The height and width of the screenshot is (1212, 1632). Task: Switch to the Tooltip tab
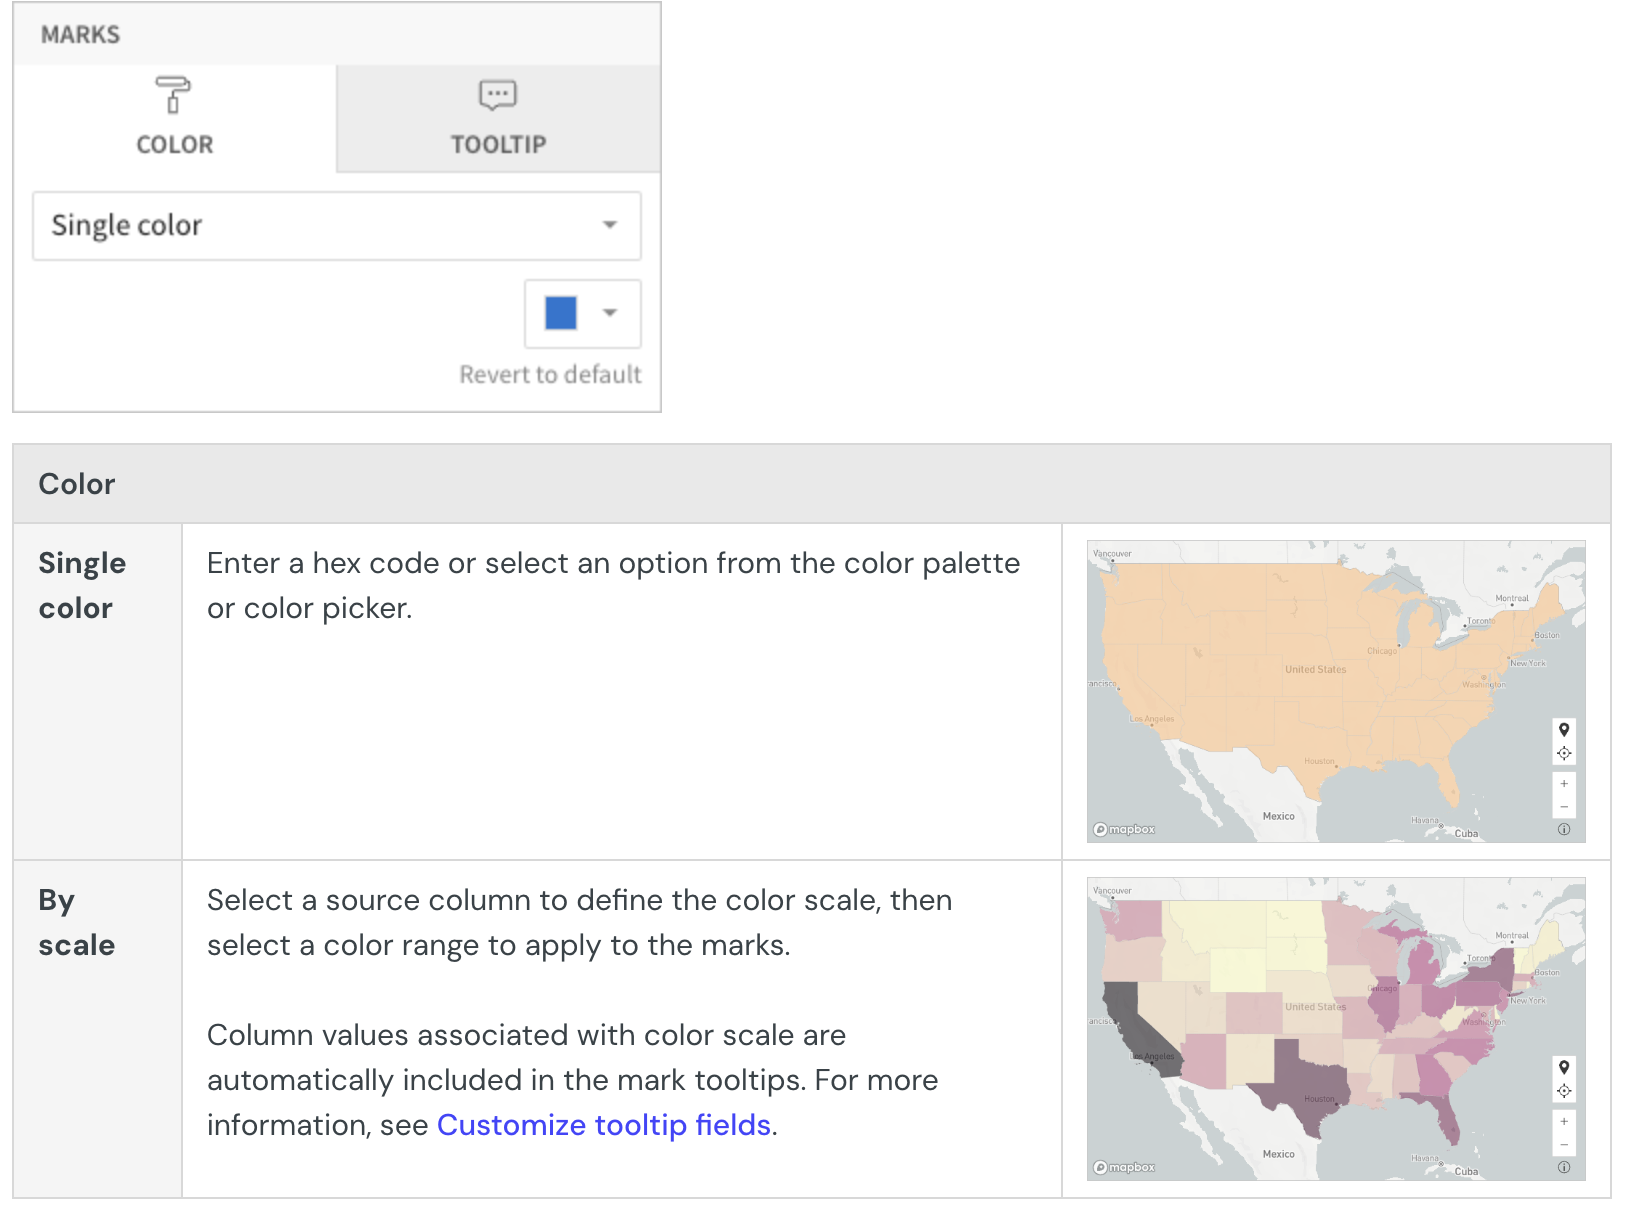[498, 118]
